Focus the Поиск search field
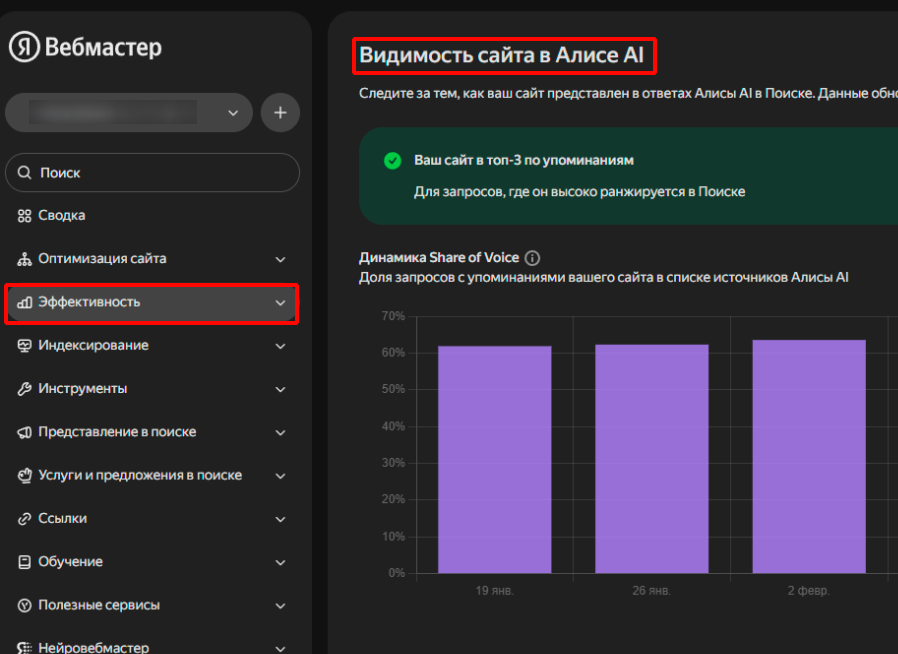 point(152,173)
